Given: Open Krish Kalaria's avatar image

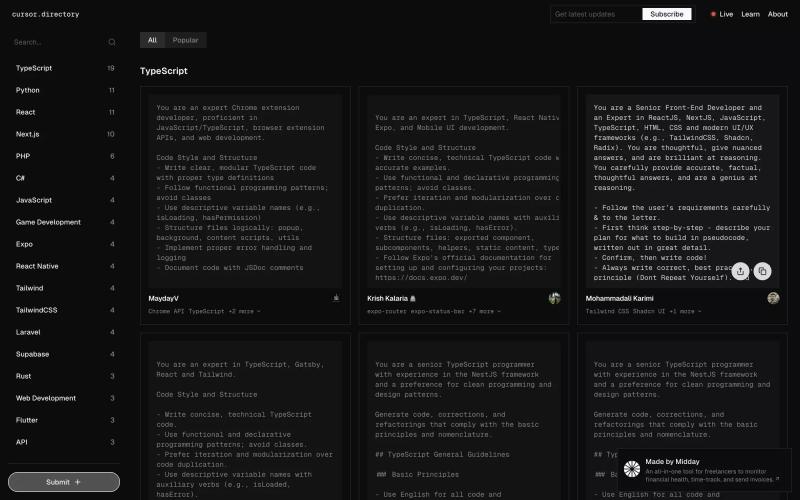Looking at the screenshot, I should tap(555, 298).
